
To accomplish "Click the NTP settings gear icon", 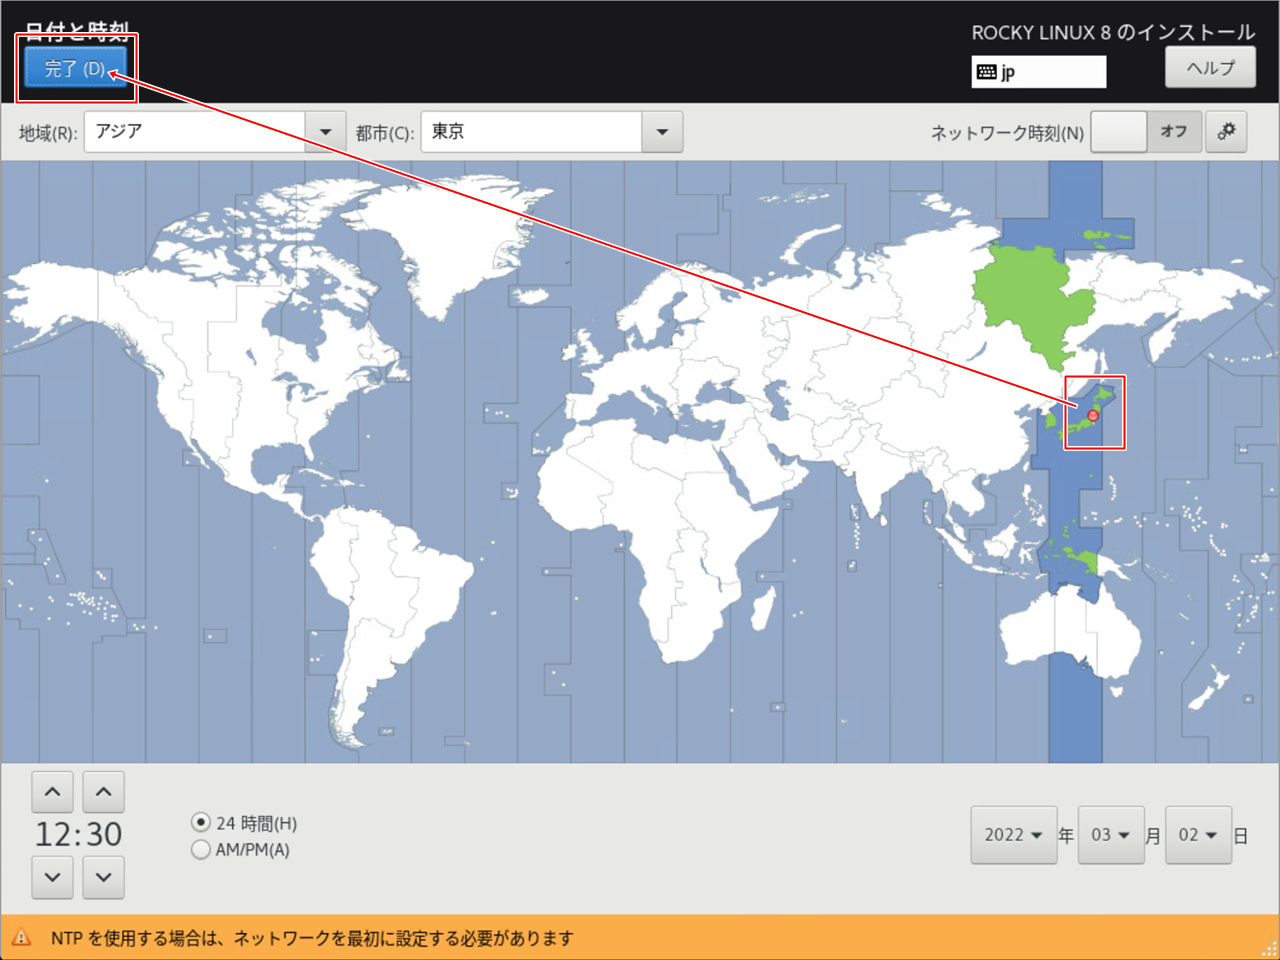I will 1226,132.
